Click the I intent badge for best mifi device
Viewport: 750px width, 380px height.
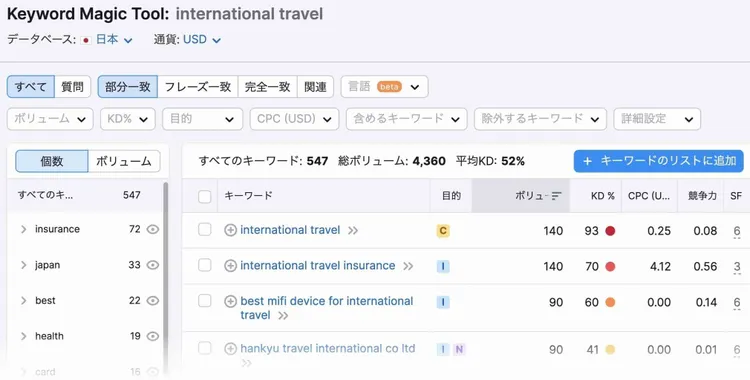443,302
